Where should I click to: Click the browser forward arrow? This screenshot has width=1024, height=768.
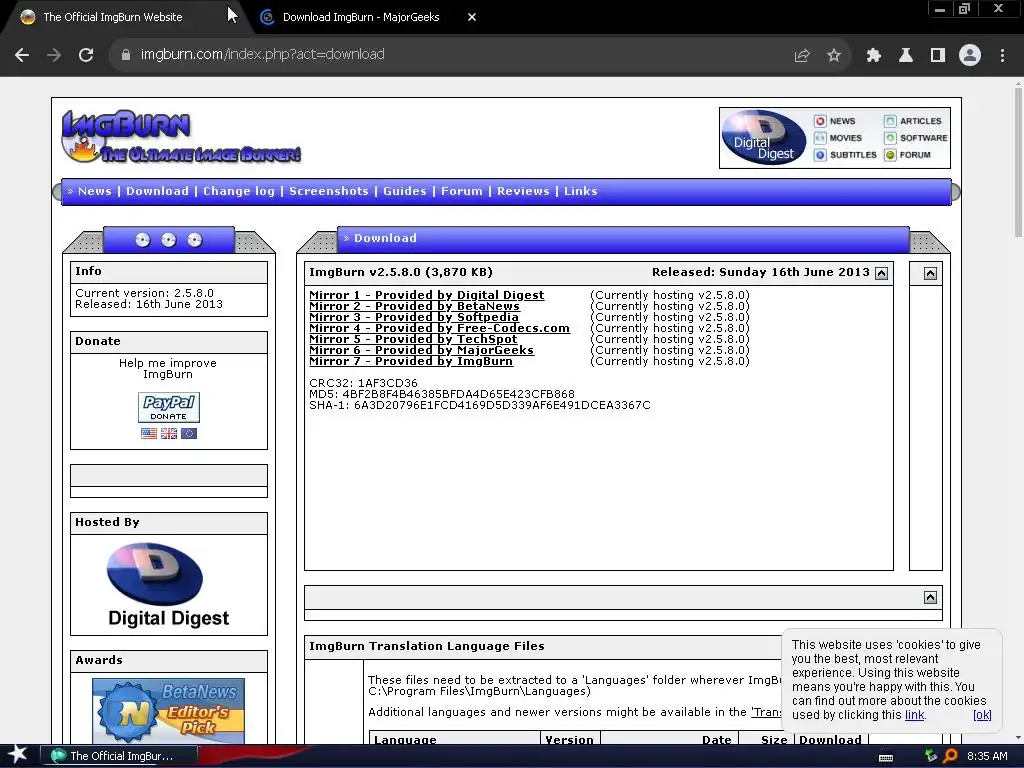[x=54, y=55]
